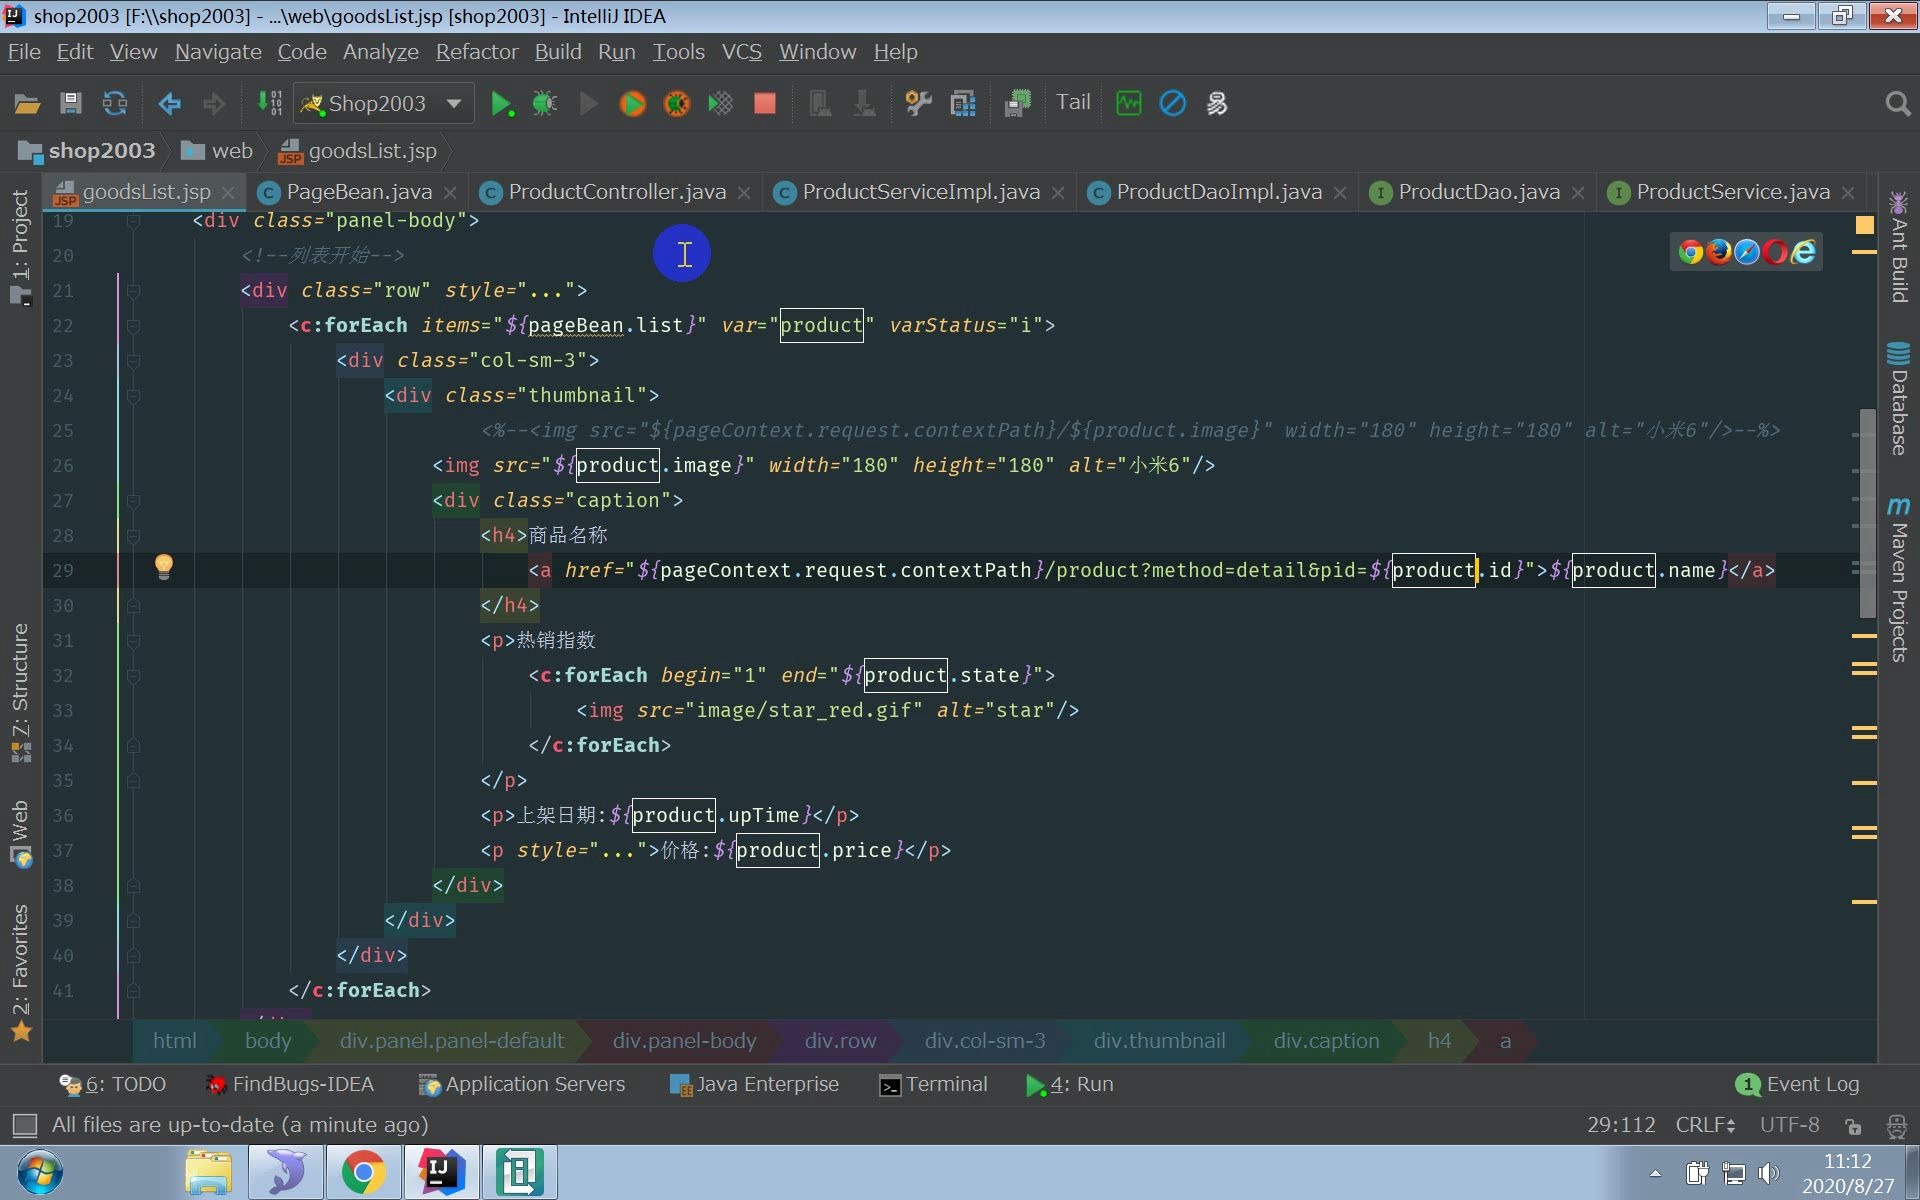Screen dimensions: 1920x1200
Task: Click the editor vertical scrollbar thumb
Action: (x=1866, y=512)
